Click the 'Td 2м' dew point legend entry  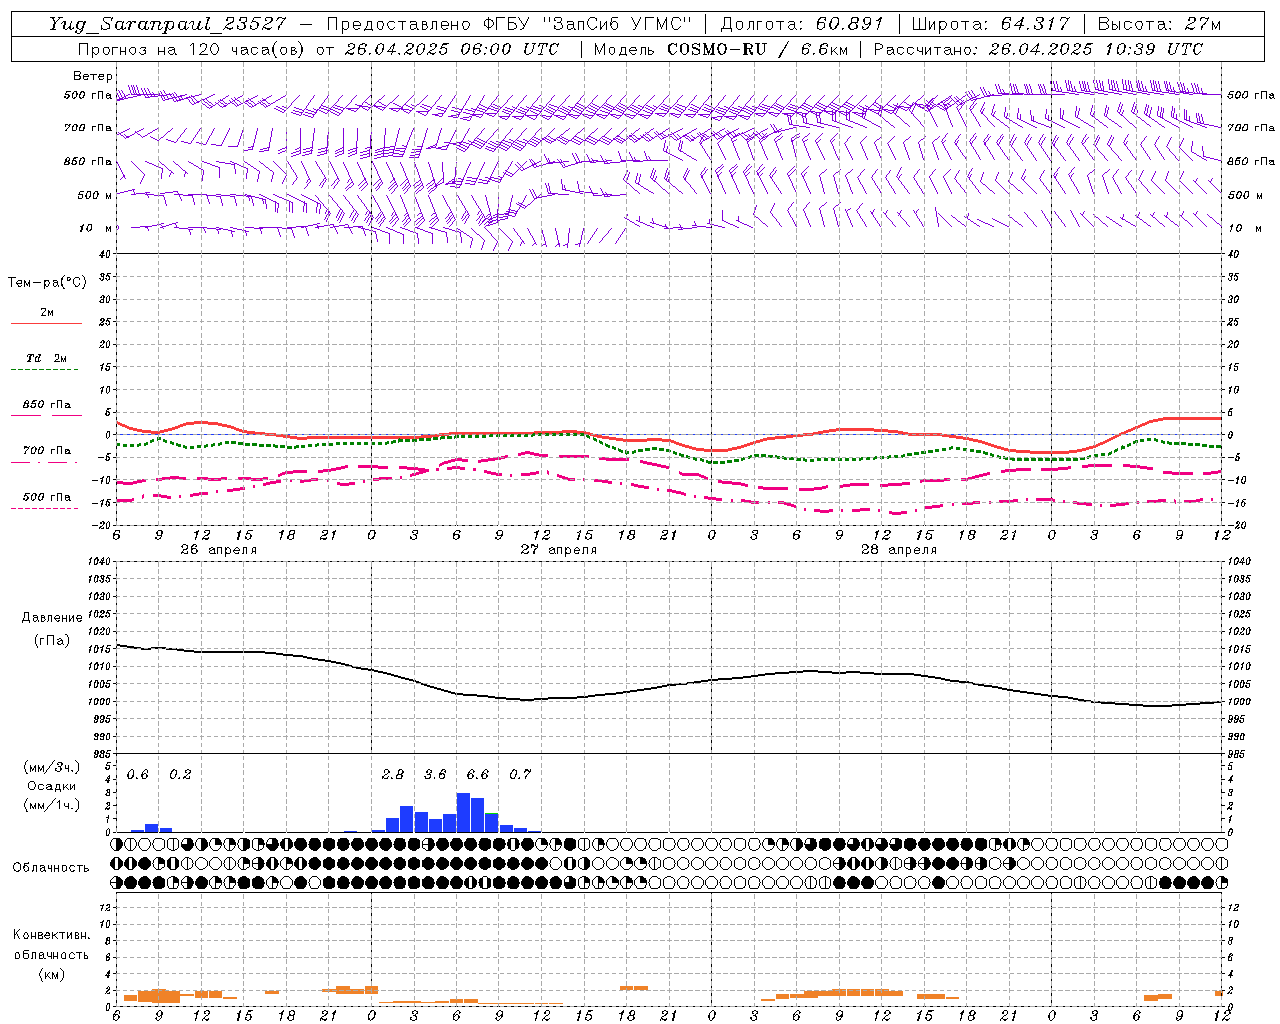tap(47, 358)
